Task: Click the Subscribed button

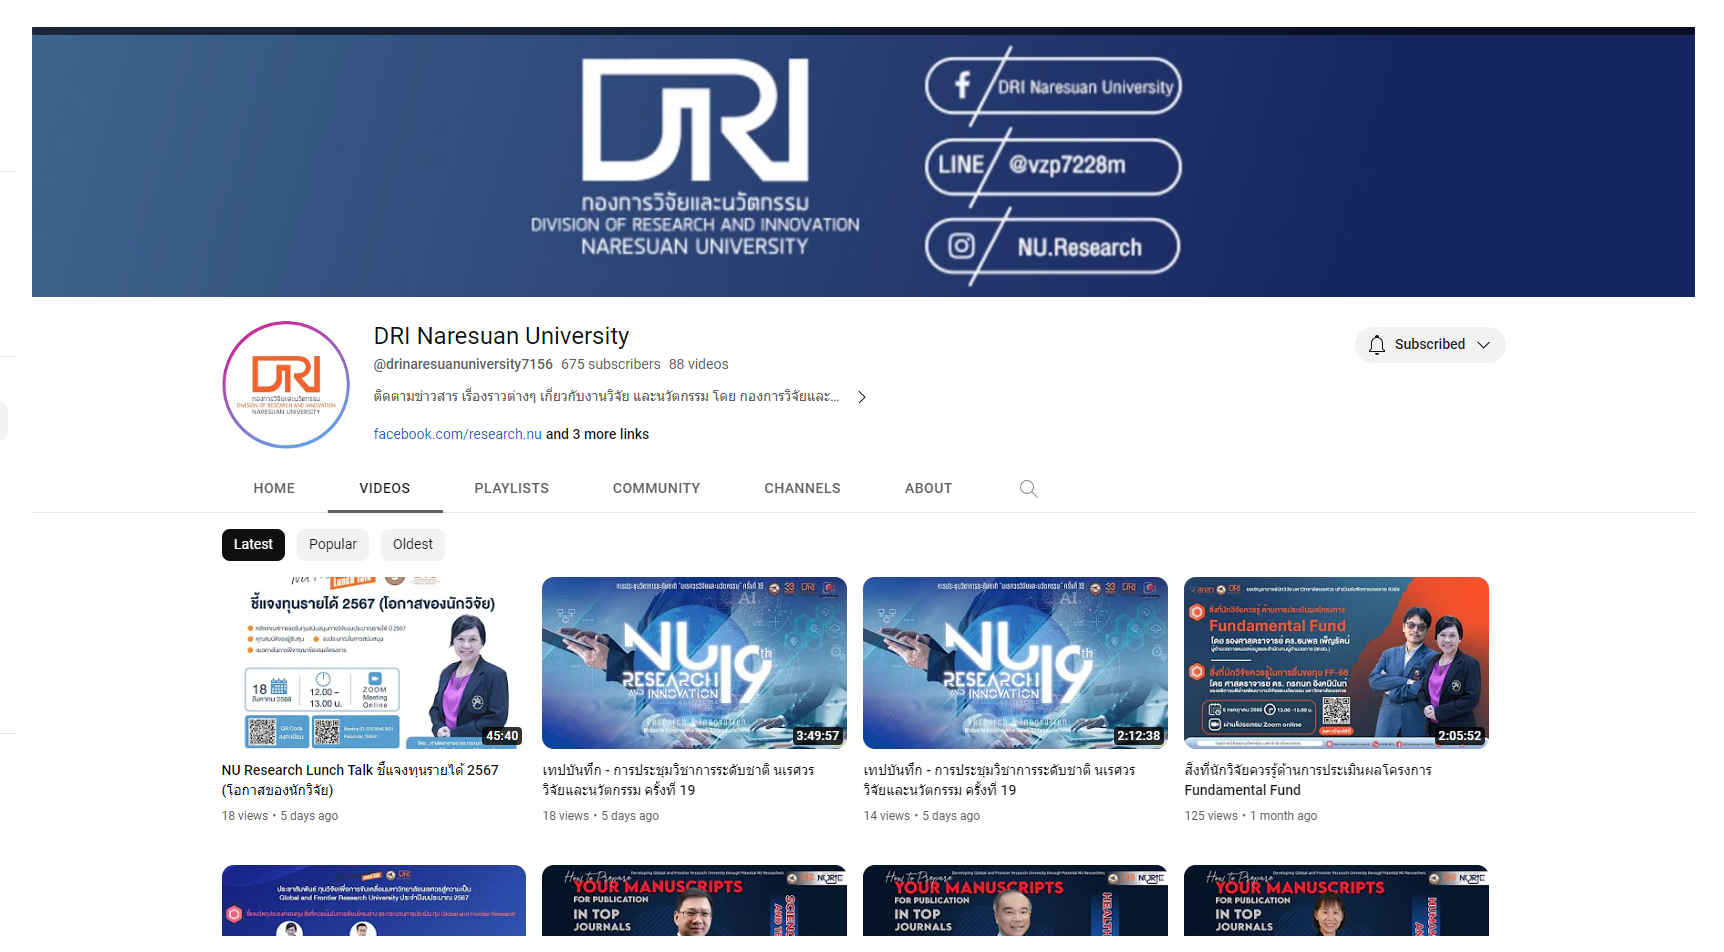Action: (x=1430, y=344)
